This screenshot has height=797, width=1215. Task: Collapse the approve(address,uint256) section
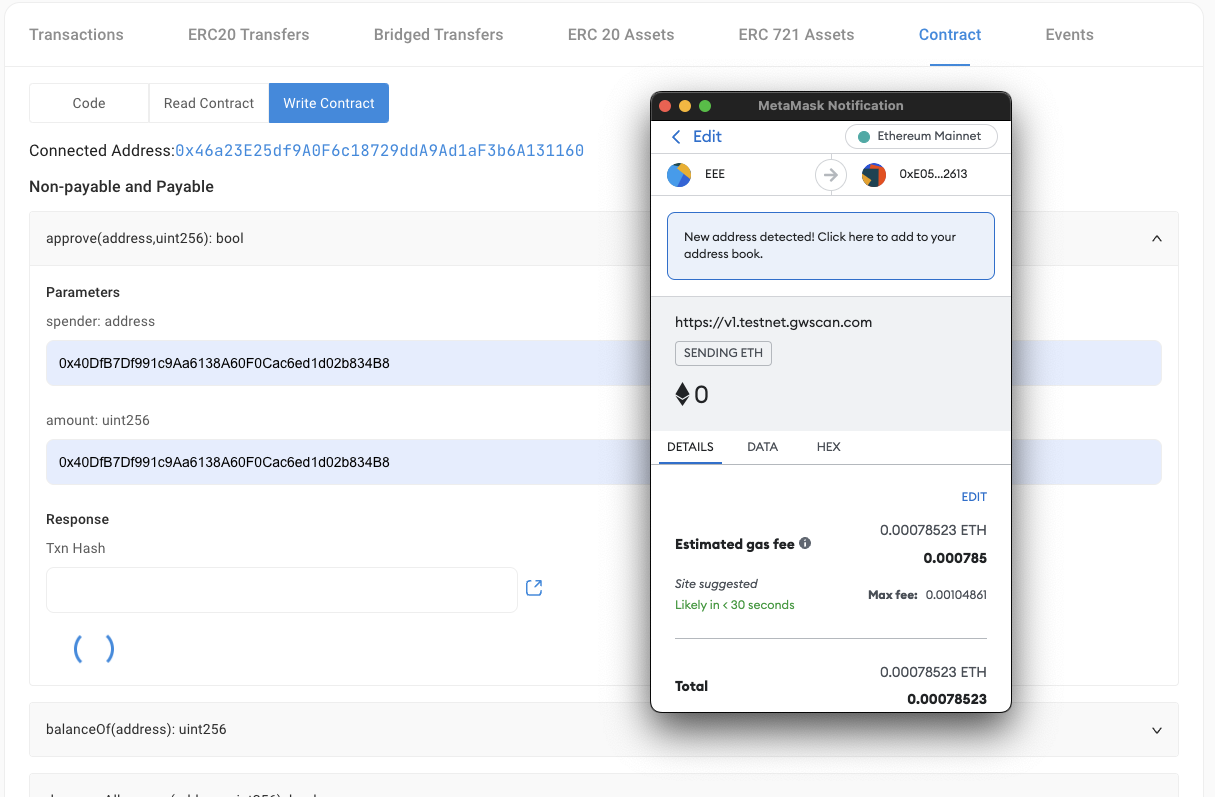click(x=1157, y=238)
